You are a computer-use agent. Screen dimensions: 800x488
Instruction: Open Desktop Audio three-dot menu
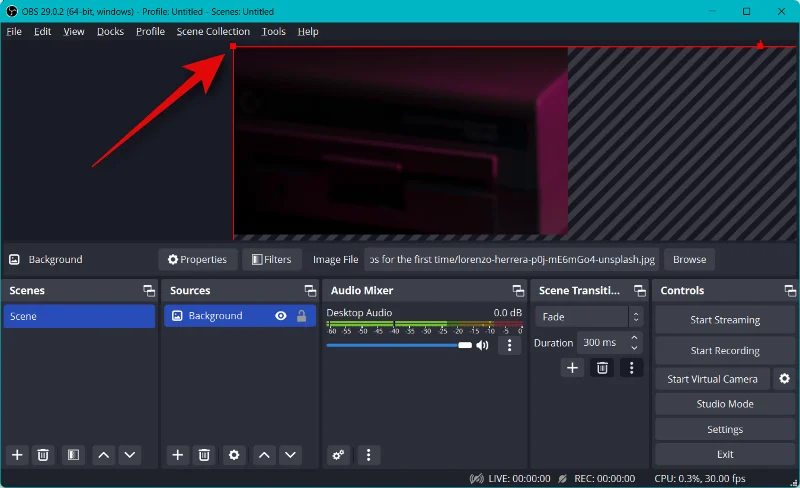(x=509, y=346)
